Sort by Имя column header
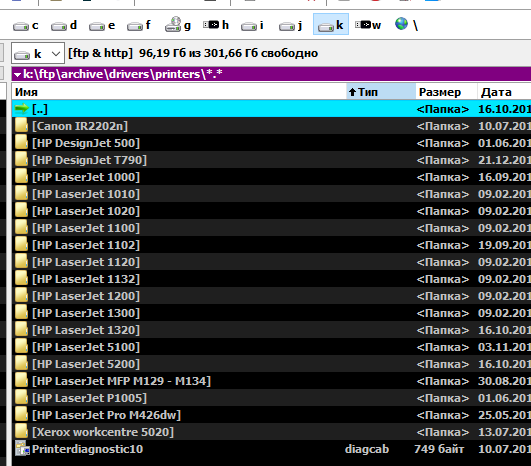 (179, 92)
